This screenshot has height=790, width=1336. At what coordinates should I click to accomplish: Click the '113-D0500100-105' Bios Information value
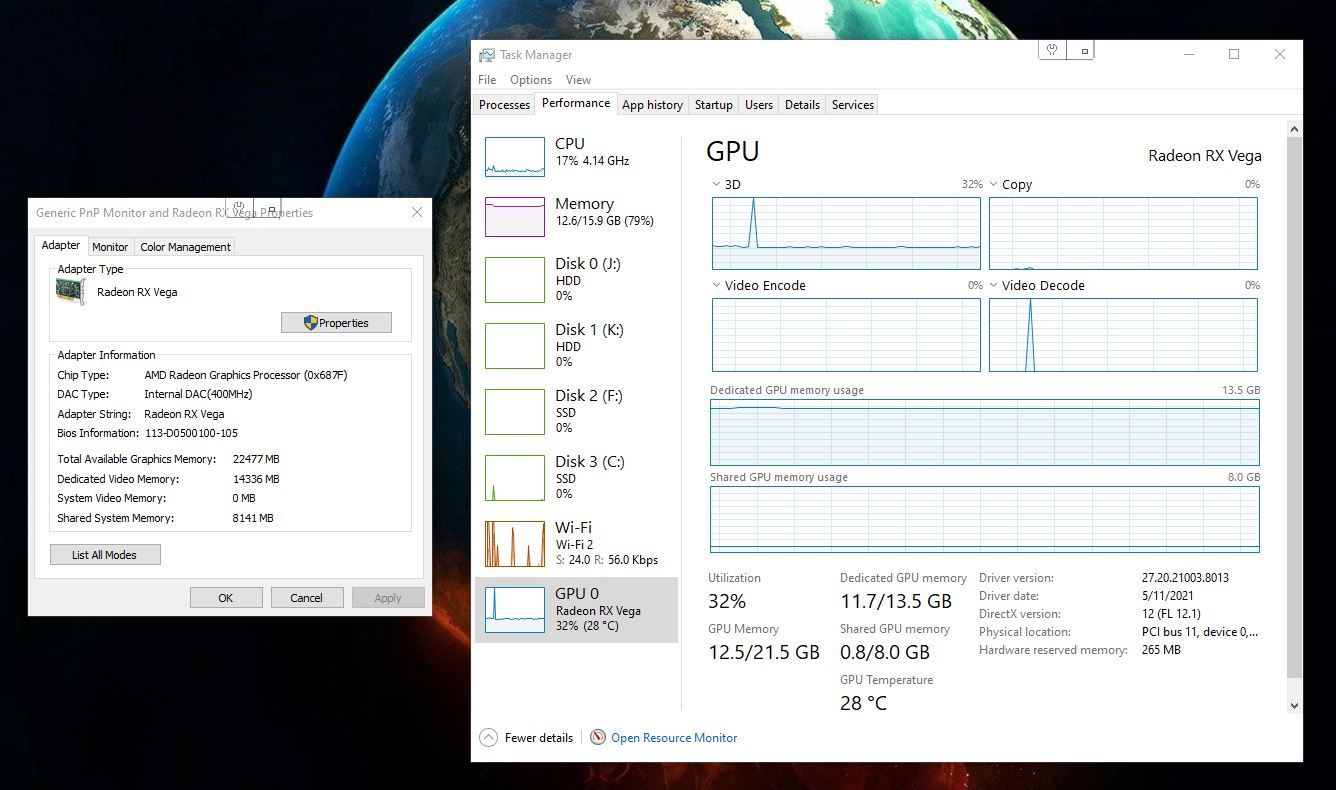(x=191, y=433)
